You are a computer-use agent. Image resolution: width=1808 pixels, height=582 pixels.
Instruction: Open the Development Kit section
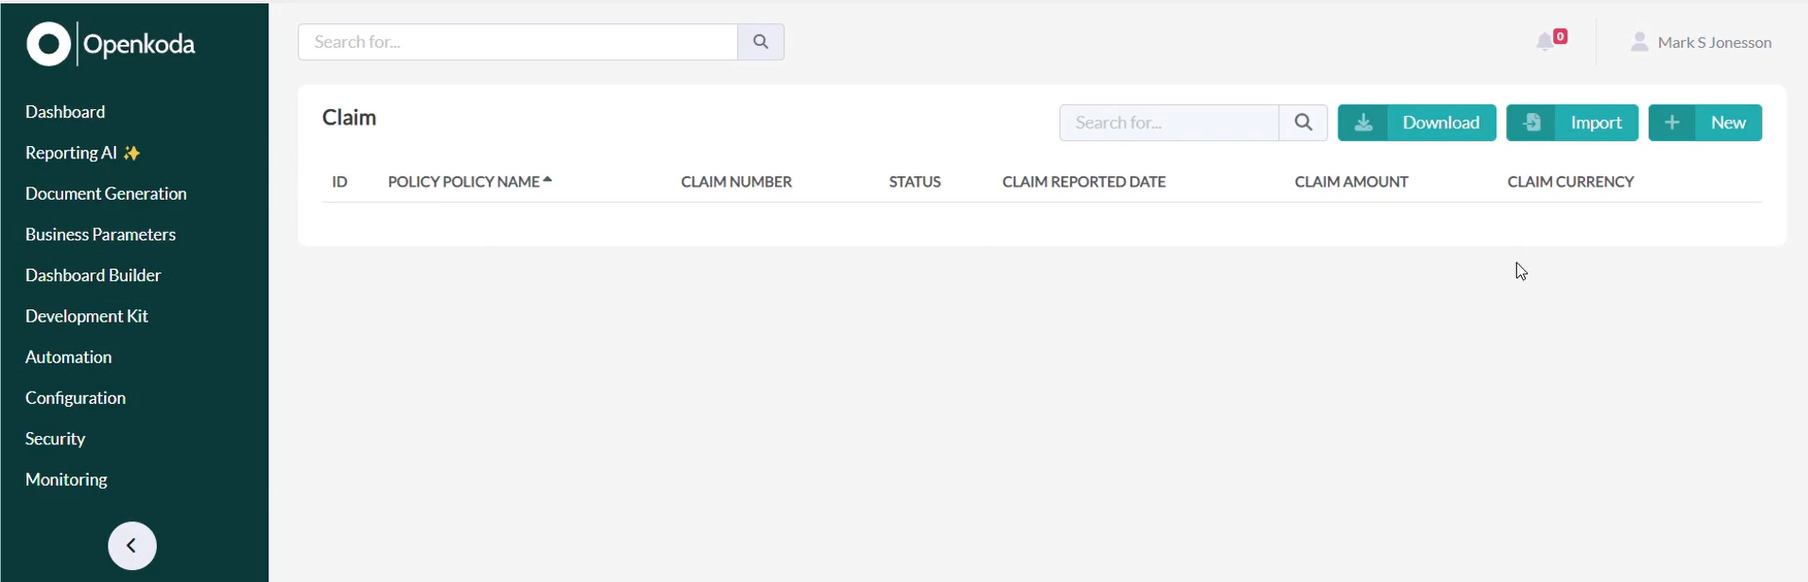pyautogui.click(x=87, y=316)
